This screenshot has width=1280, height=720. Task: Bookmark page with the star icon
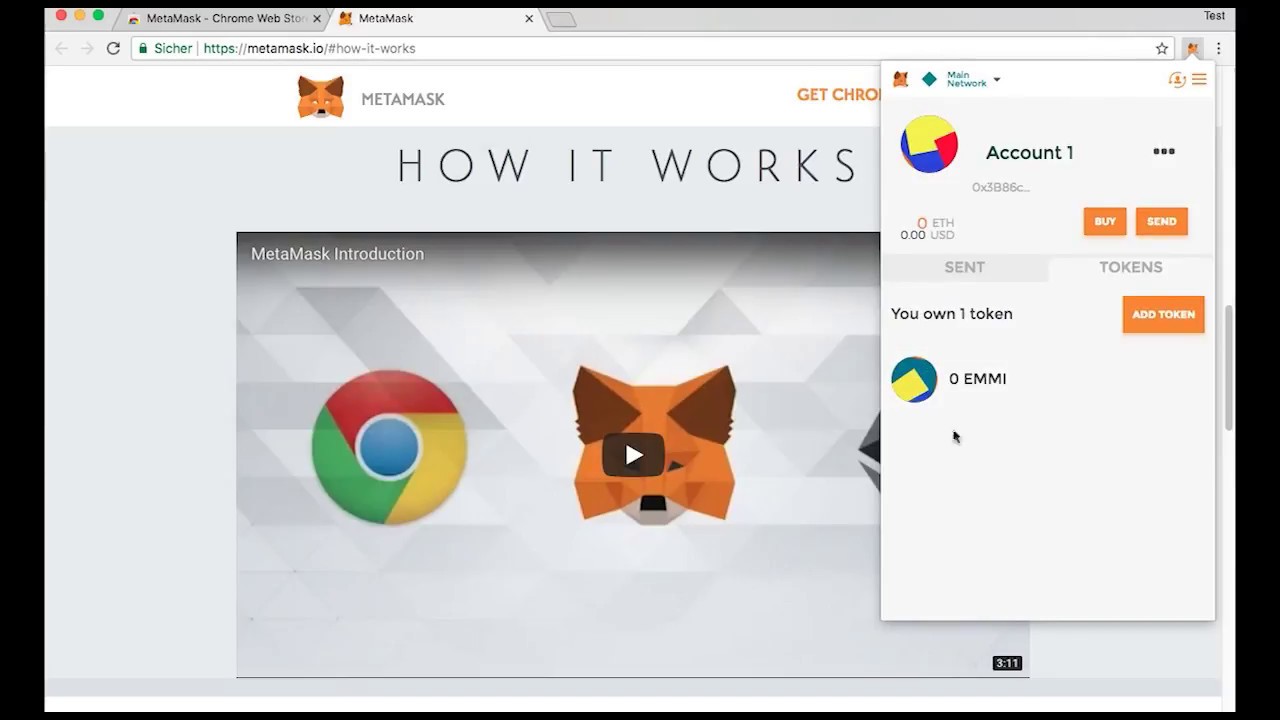pos(1162,48)
